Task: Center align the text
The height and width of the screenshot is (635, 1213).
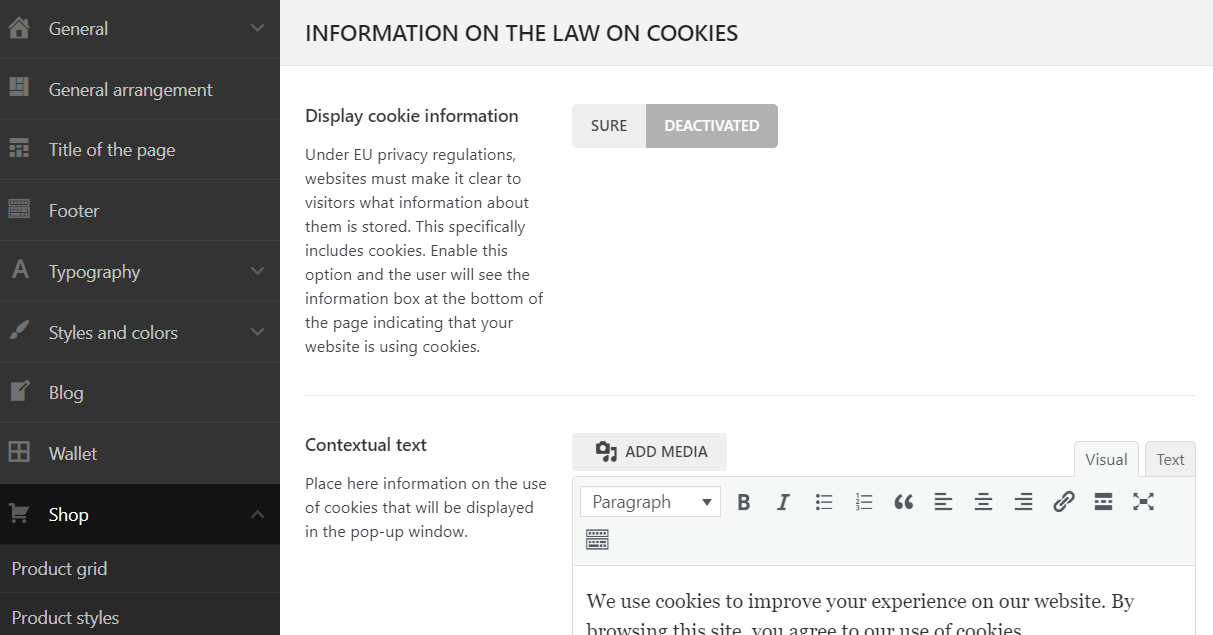Action: coord(983,502)
